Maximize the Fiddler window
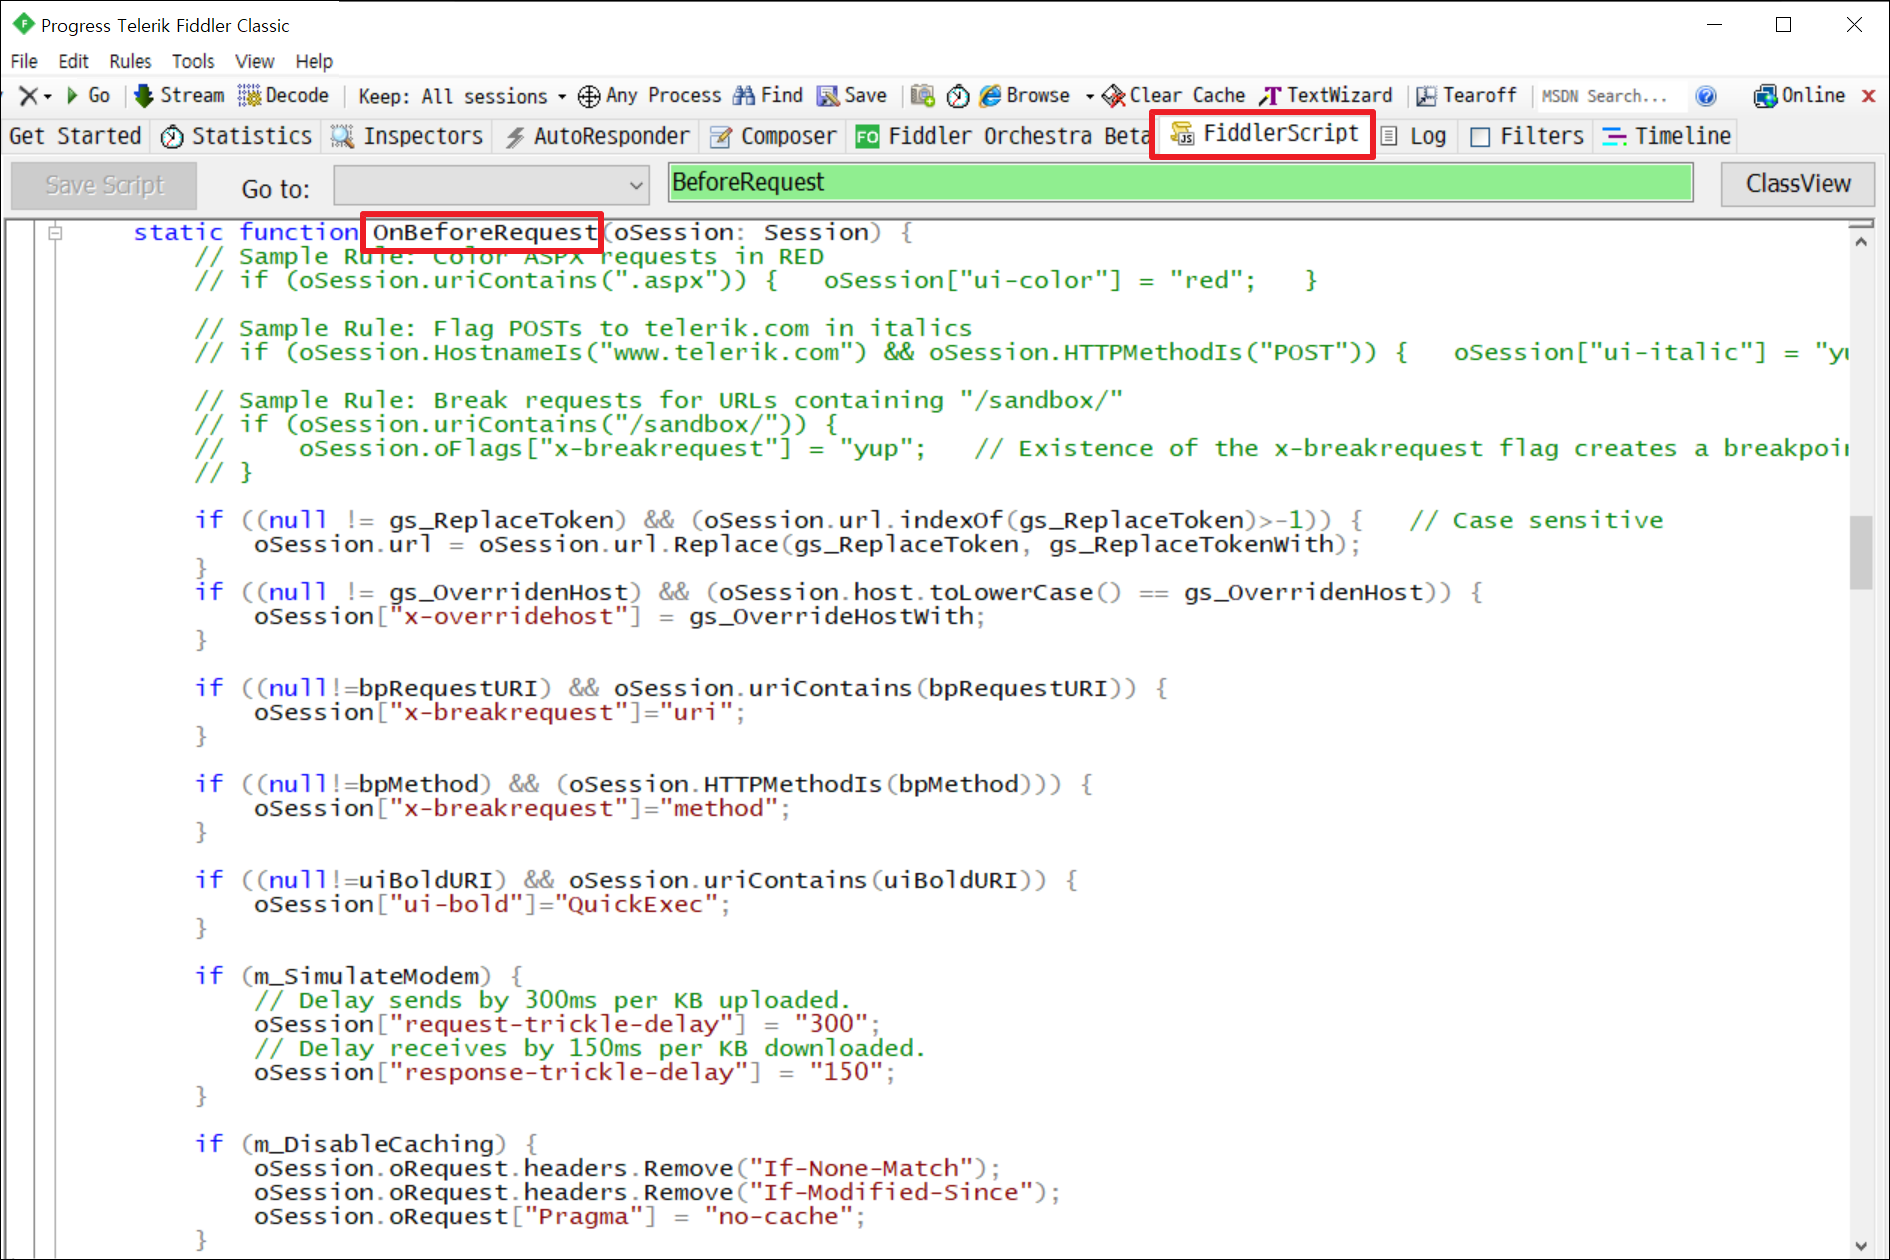The height and width of the screenshot is (1260, 1890). 1783,25
